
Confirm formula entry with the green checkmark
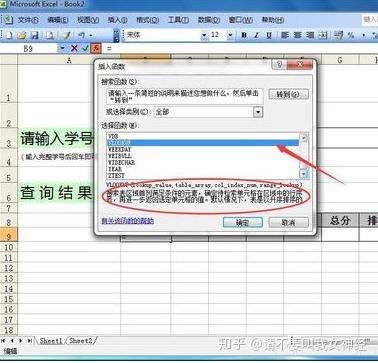(x=85, y=49)
